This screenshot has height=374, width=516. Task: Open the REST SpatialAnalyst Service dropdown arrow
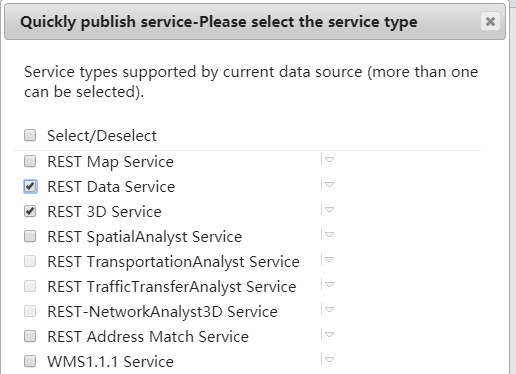click(x=329, y=235)
